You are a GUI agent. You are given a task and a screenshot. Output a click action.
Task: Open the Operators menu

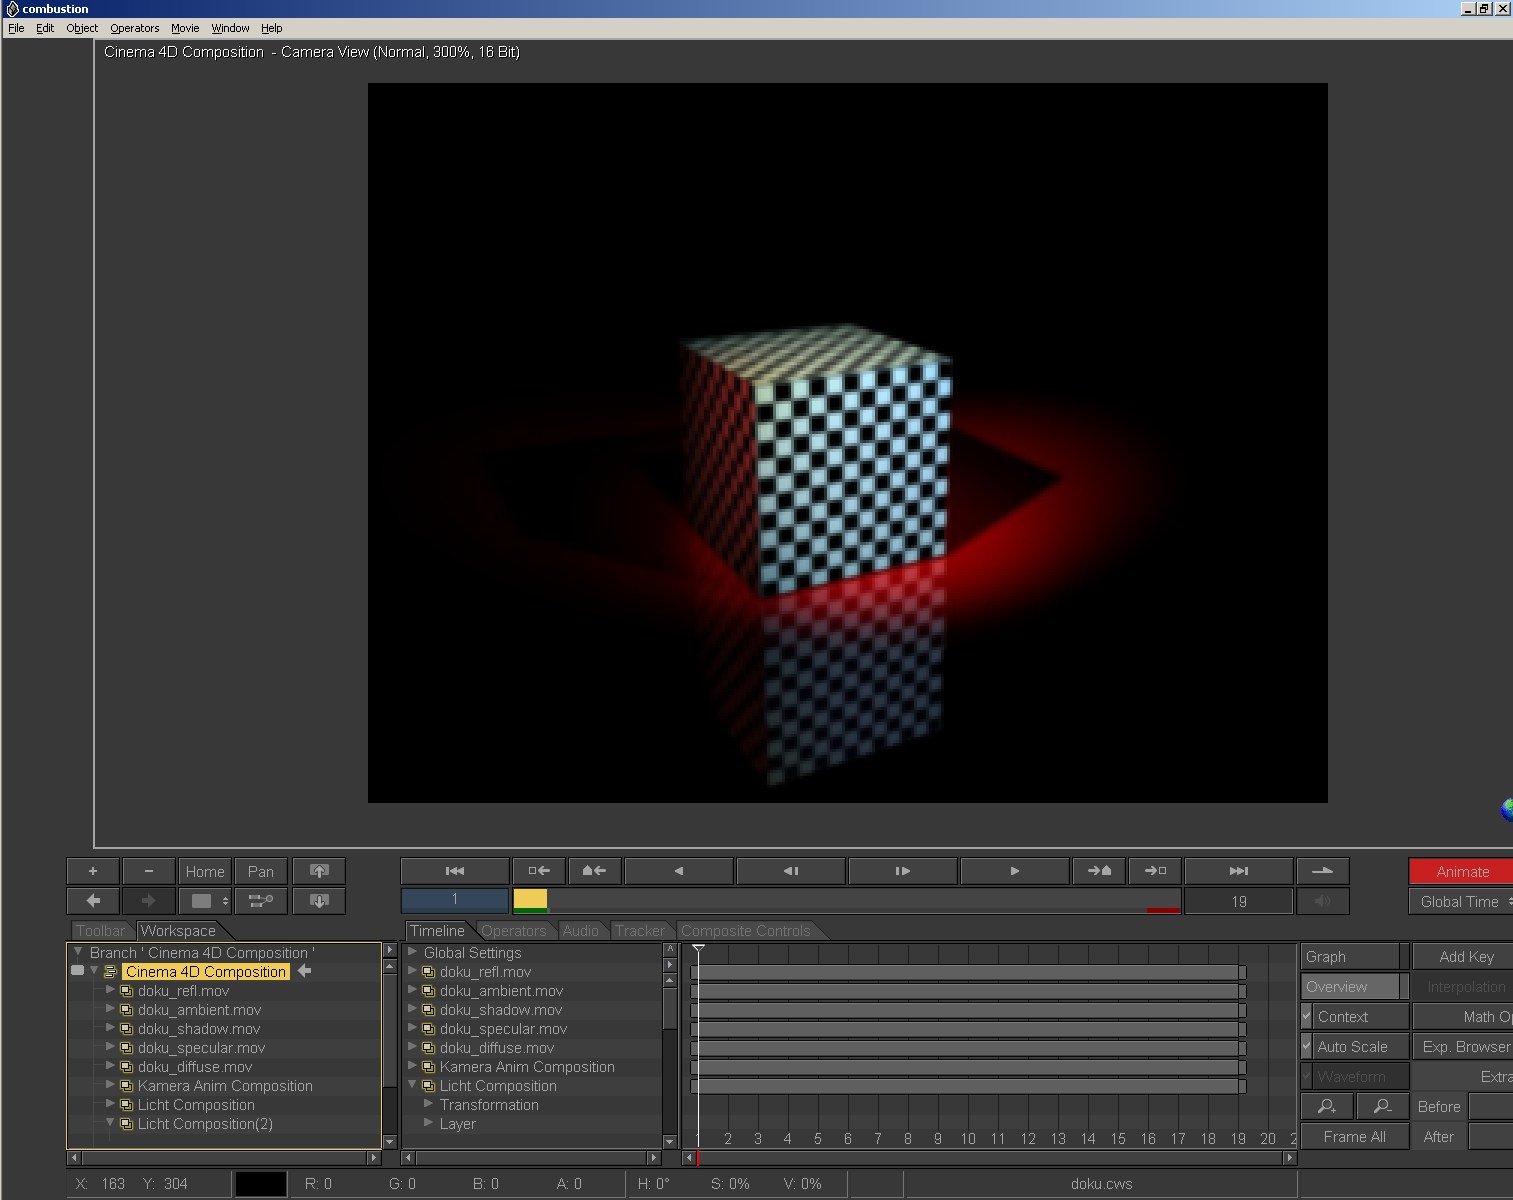pos(134,28)
